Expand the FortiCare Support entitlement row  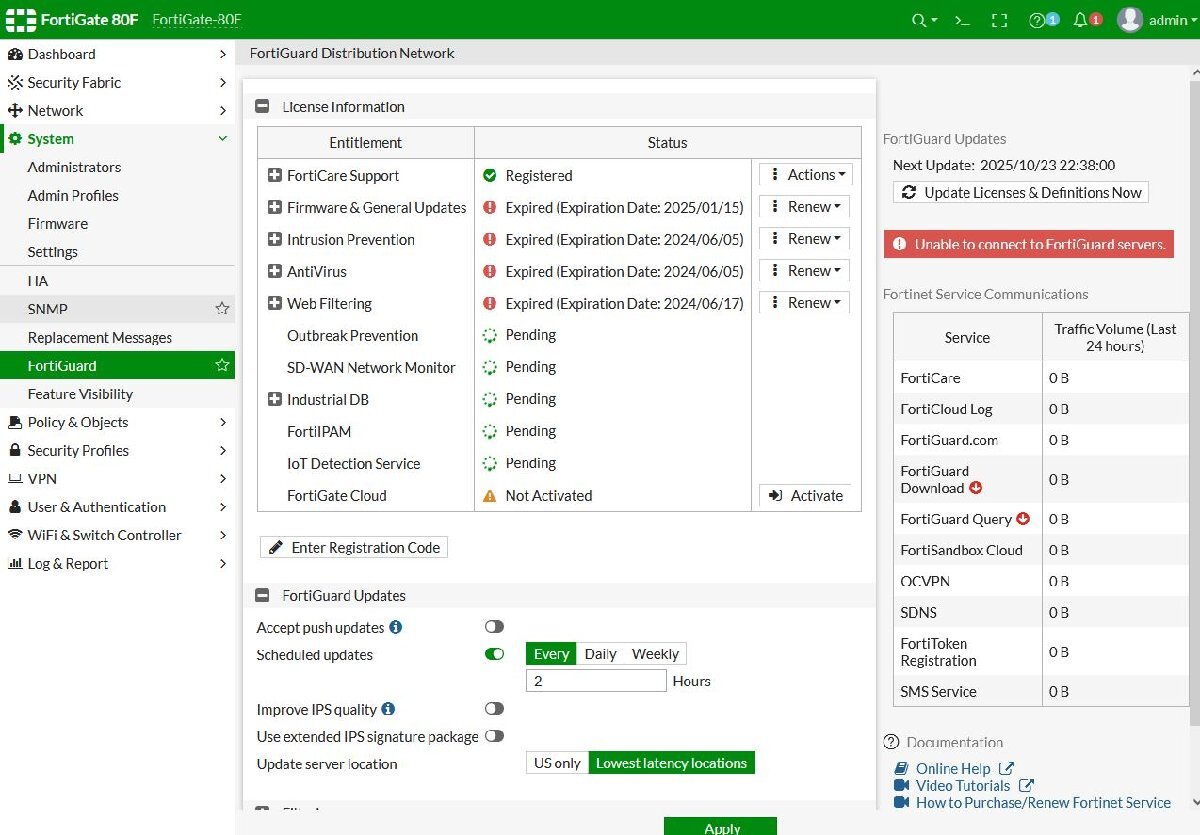pos(275,176)
